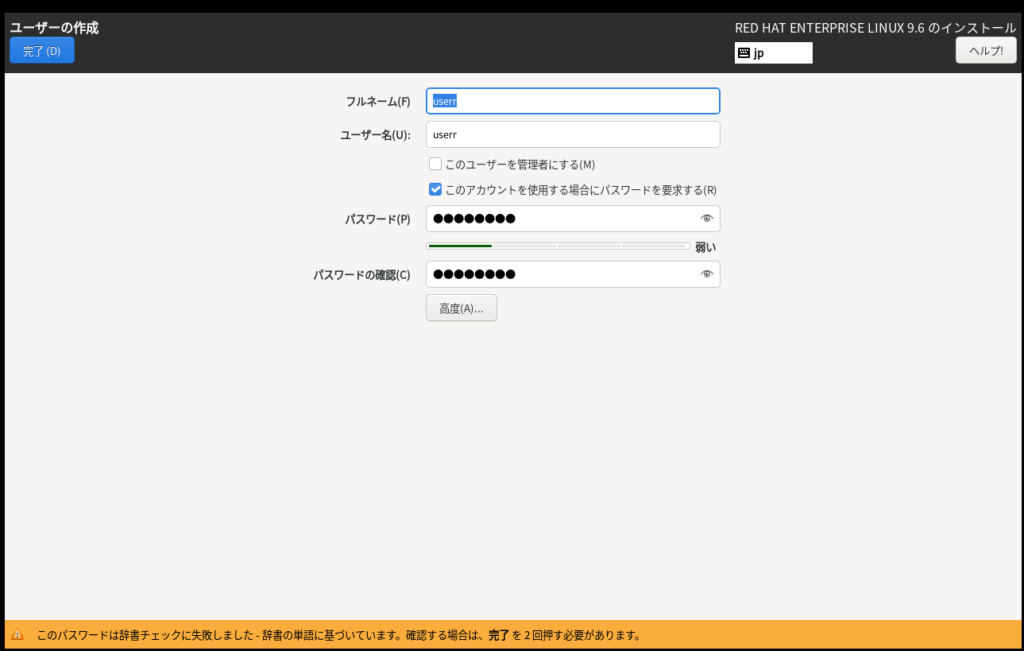Screen dimensions: 1024x651
Task: Click the 弱い password strength label
Action: coord(705,247)
